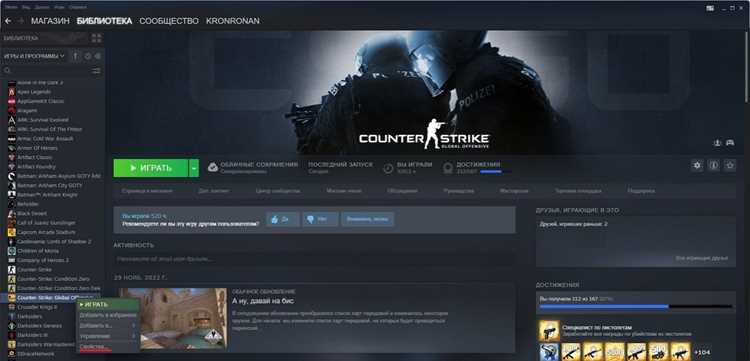The image size is (750, 361).
Task: Open the pistol specialist achievement icon
Action: (549, 331)
